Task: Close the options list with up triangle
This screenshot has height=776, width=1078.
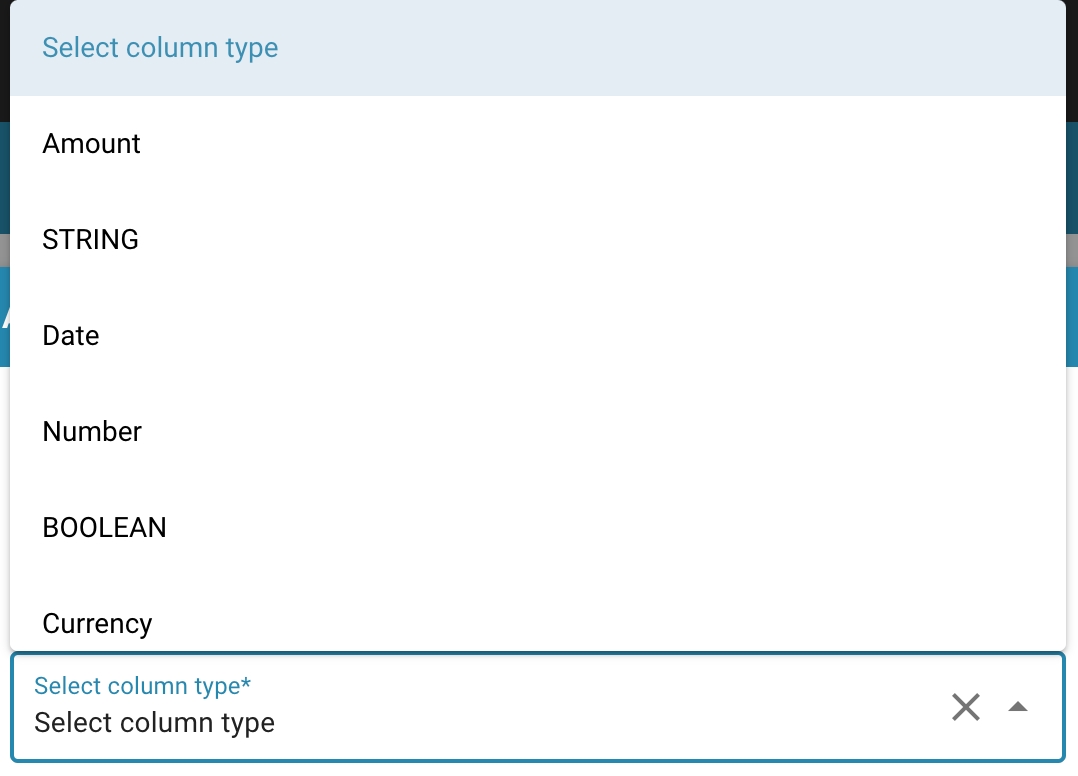Action: [x=1018, y=707]
